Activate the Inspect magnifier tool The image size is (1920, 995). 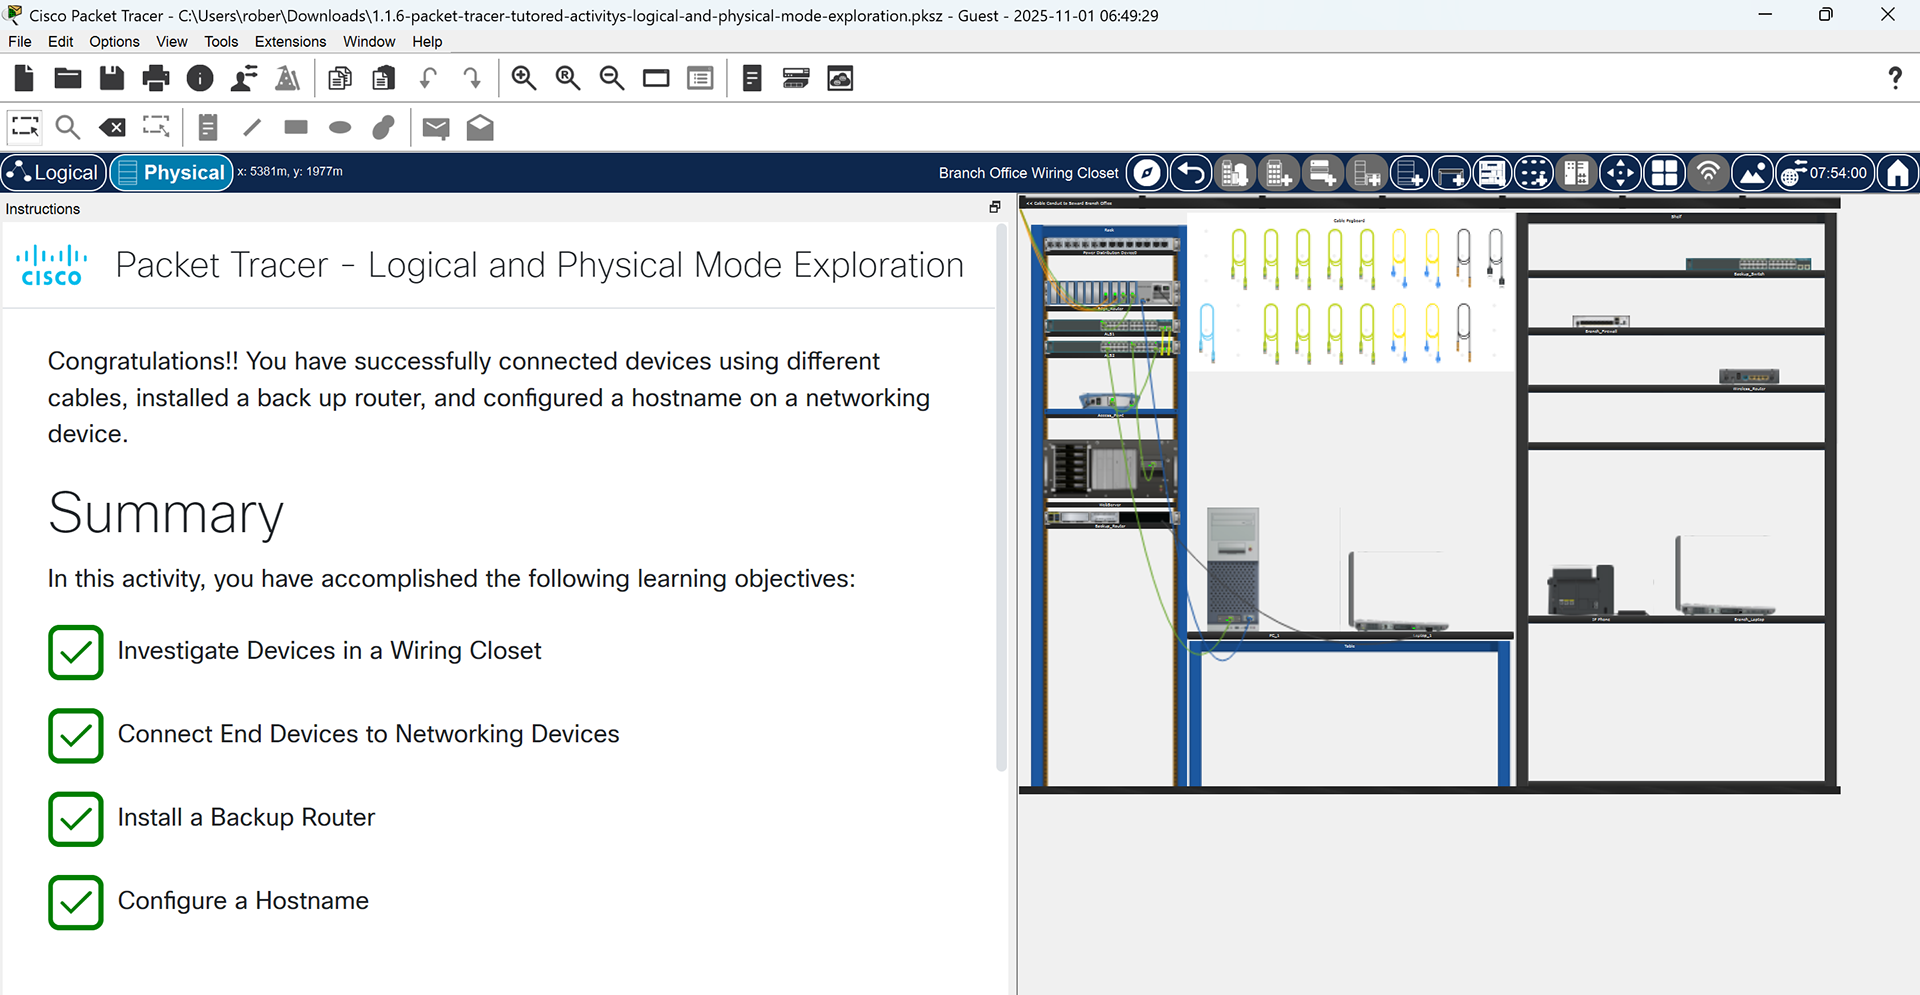68,127
